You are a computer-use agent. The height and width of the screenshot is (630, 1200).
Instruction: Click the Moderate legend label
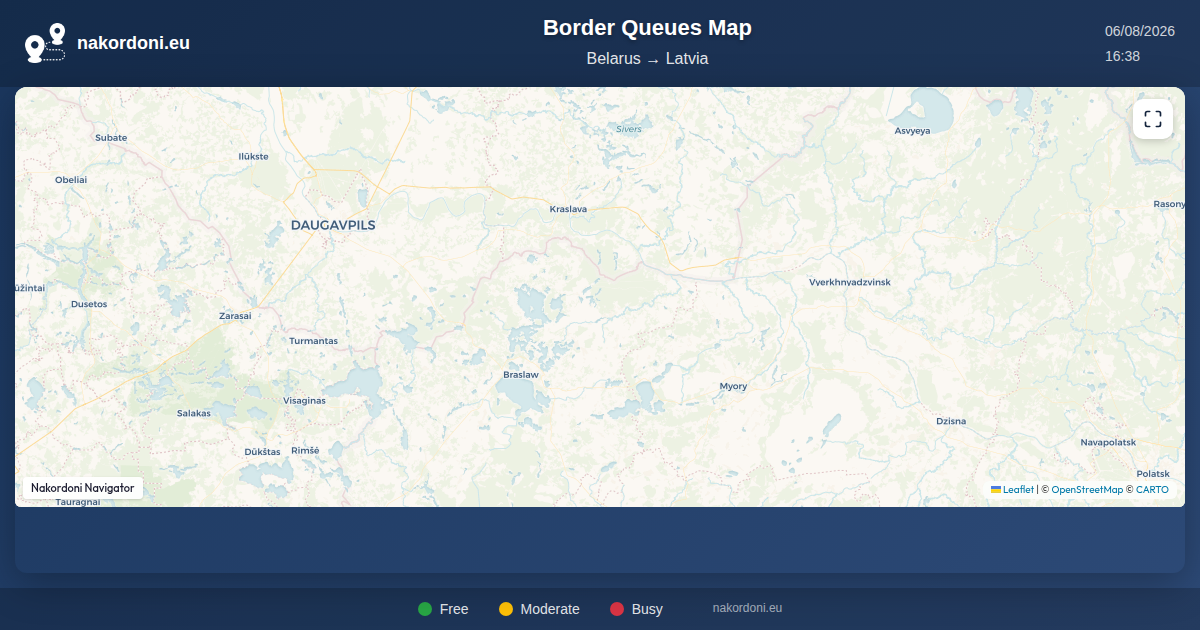tap(550, 609)
